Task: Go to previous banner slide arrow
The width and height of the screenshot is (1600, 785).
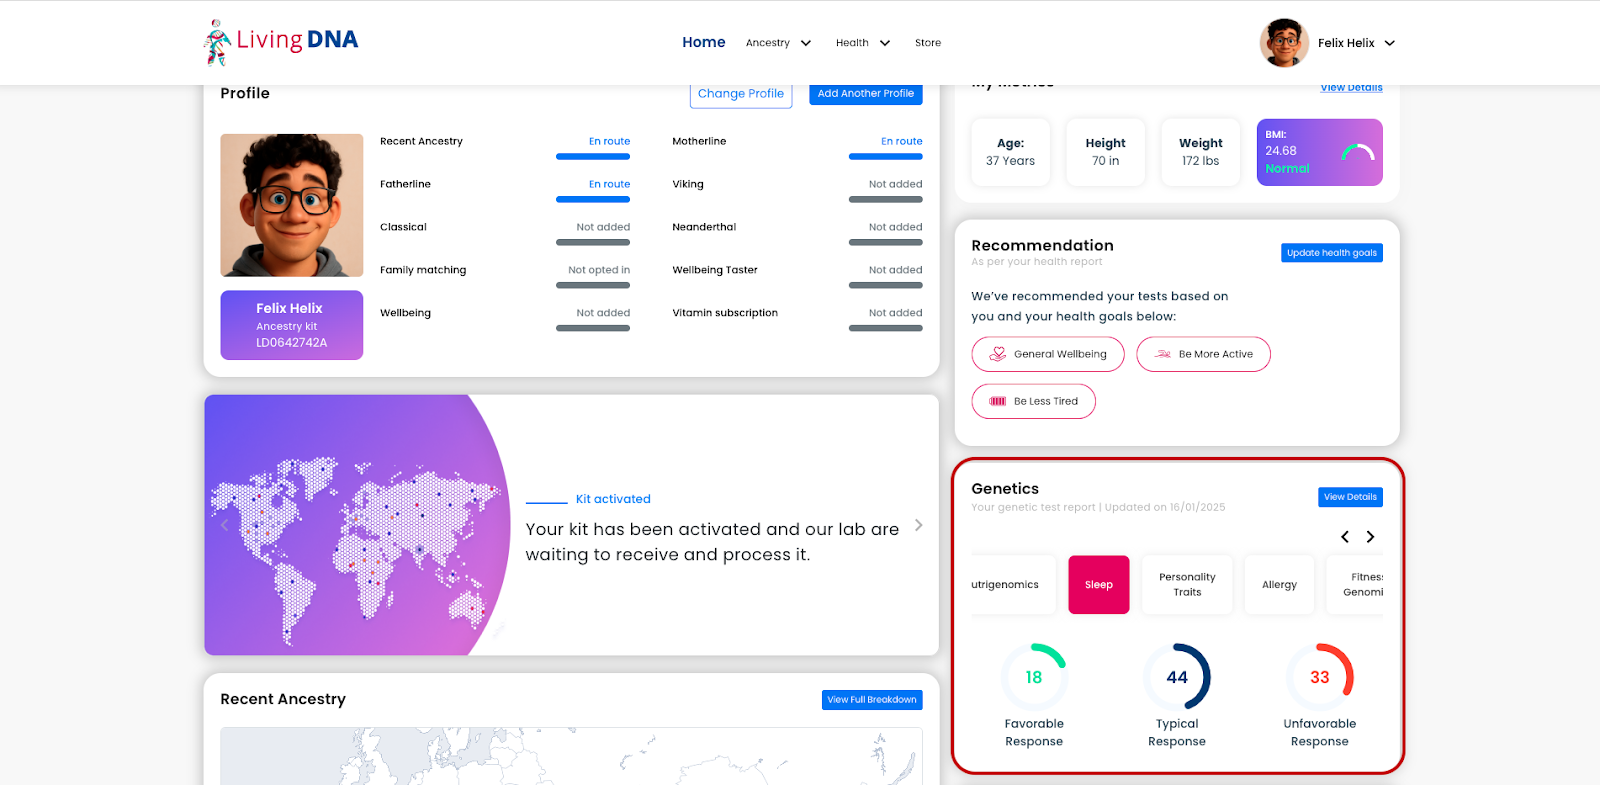Action: pos(224,525)
